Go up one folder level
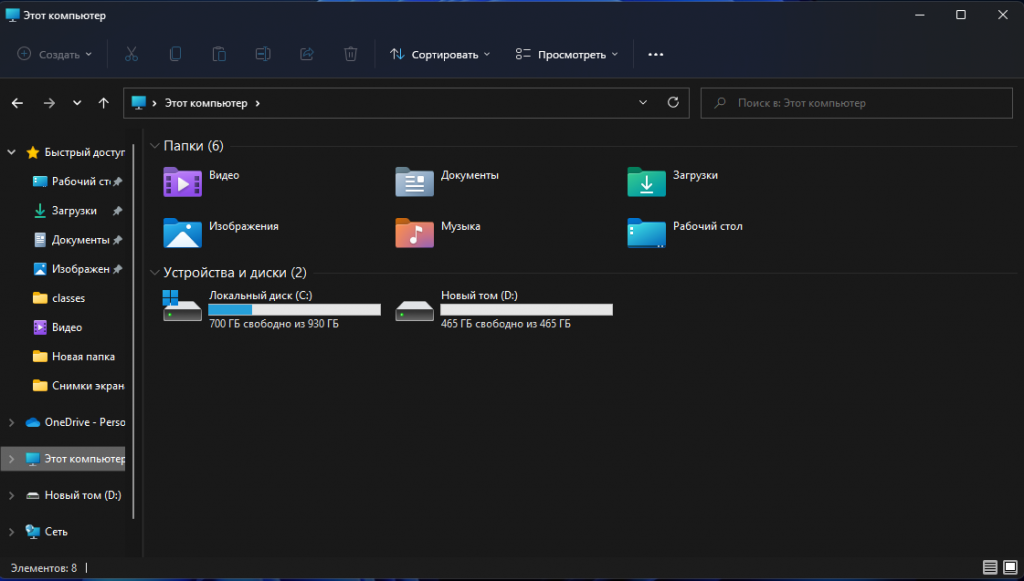This screenshot has height=581, width=1024. click(104, 103)
